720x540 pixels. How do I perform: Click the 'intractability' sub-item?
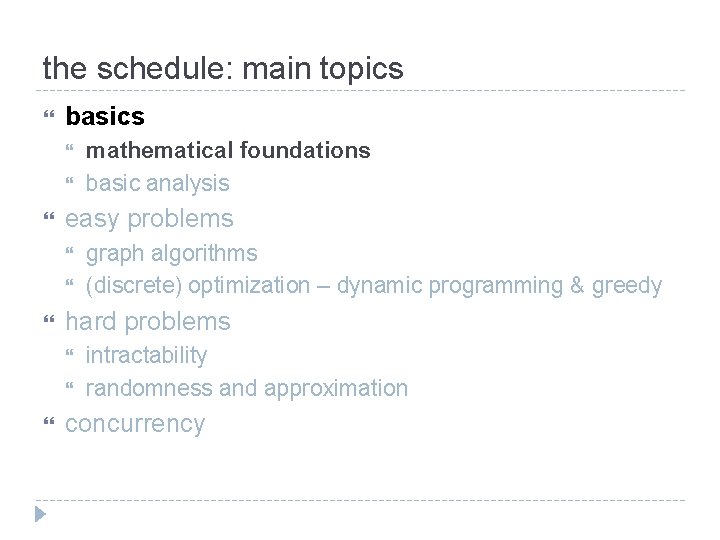[146, 355]
